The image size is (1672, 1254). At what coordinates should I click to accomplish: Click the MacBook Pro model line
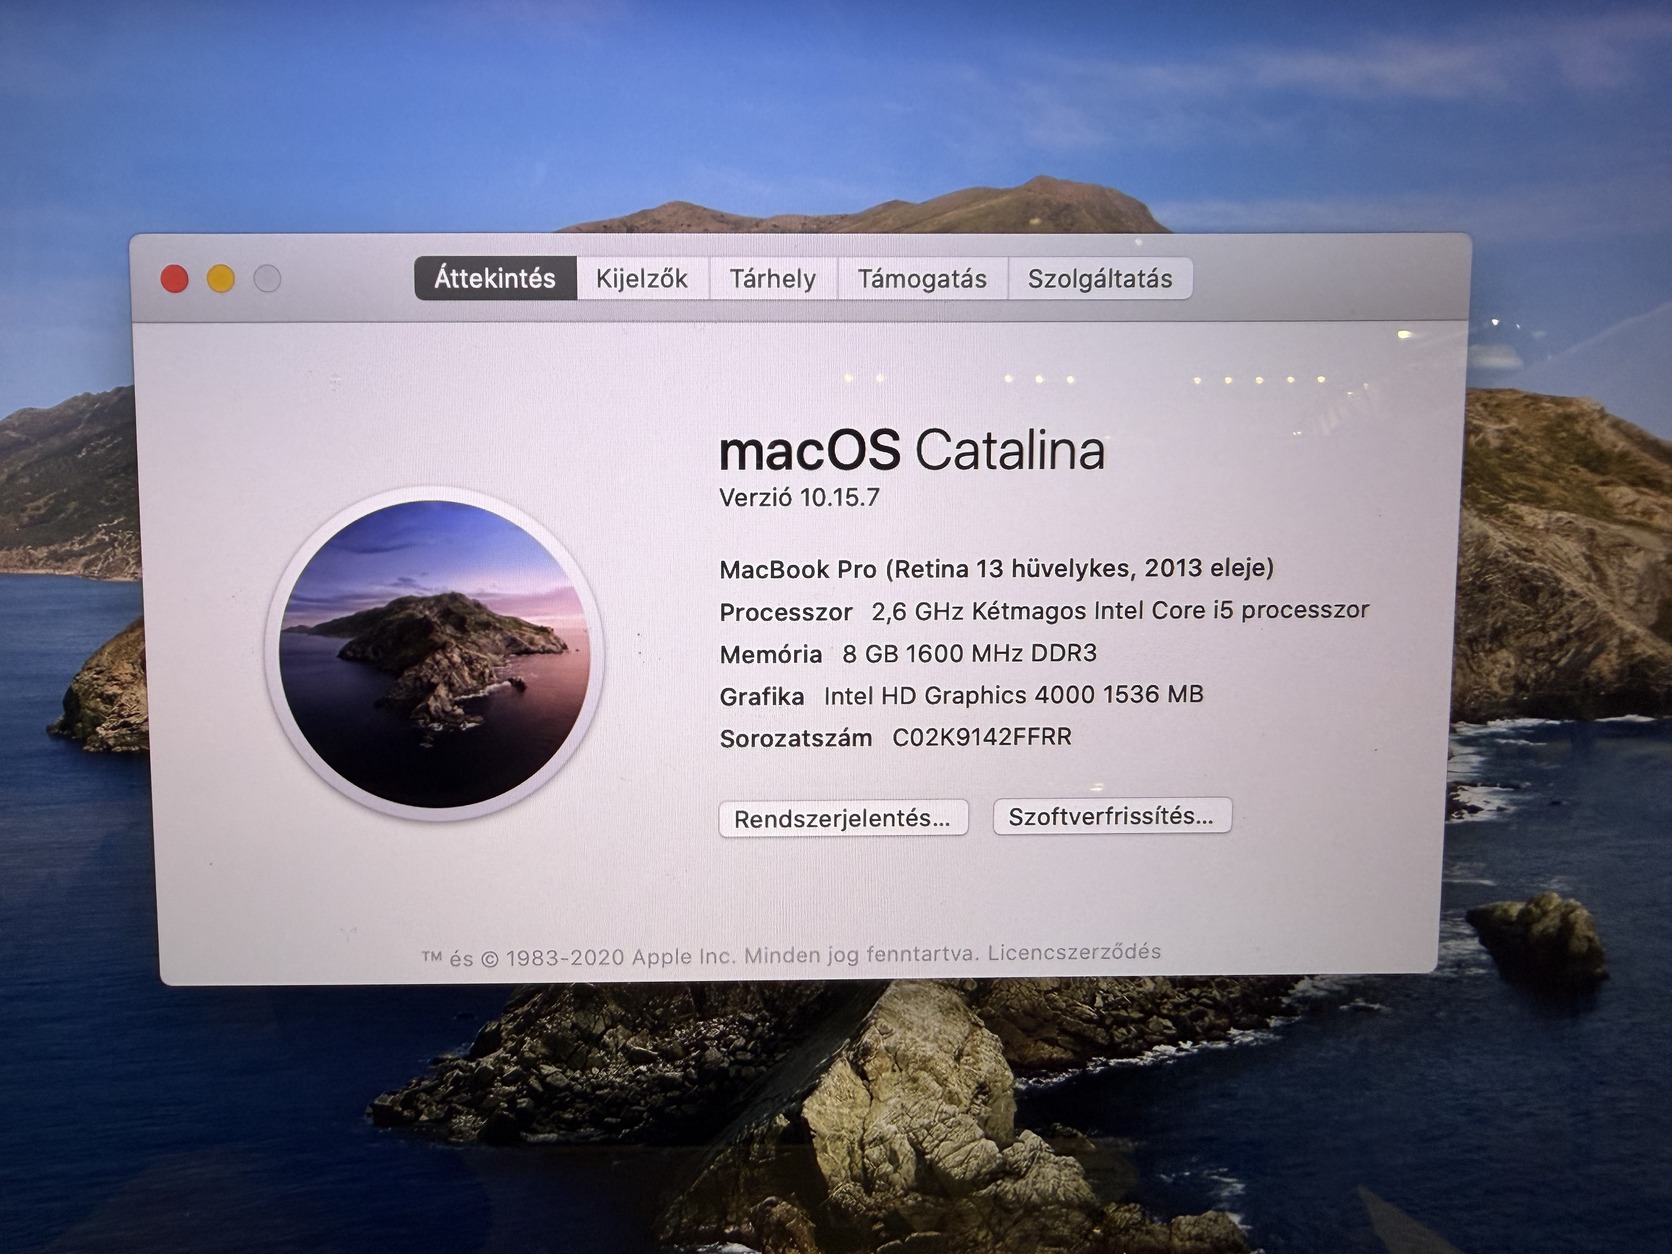click(x=997, y=568)
